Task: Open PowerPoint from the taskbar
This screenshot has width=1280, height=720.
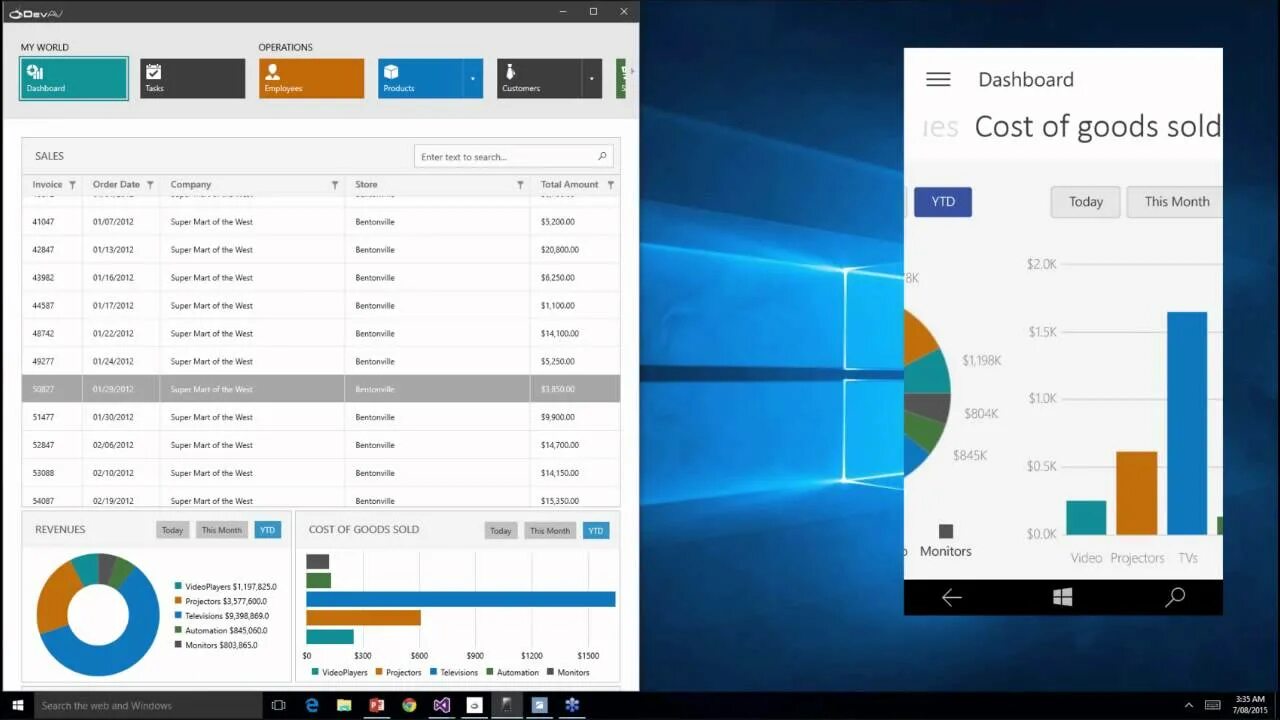Action: (376, 705)
